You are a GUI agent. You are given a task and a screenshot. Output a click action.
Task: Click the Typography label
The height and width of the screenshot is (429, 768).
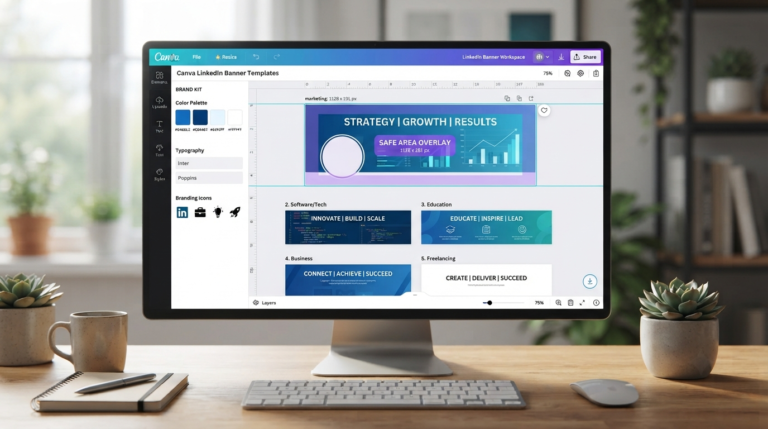pyautogui.click(x=190, y=150)
